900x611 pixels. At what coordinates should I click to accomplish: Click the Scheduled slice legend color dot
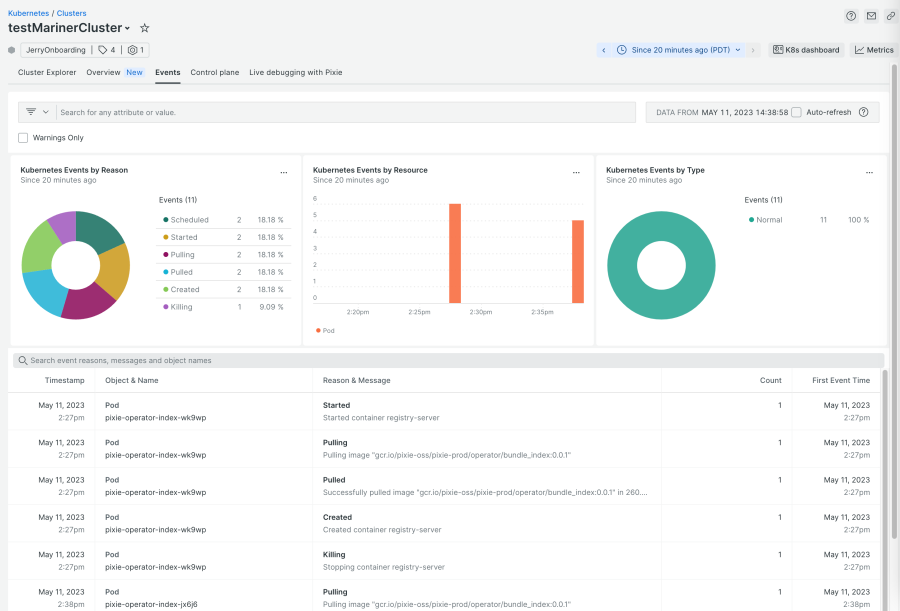(165, 220)
